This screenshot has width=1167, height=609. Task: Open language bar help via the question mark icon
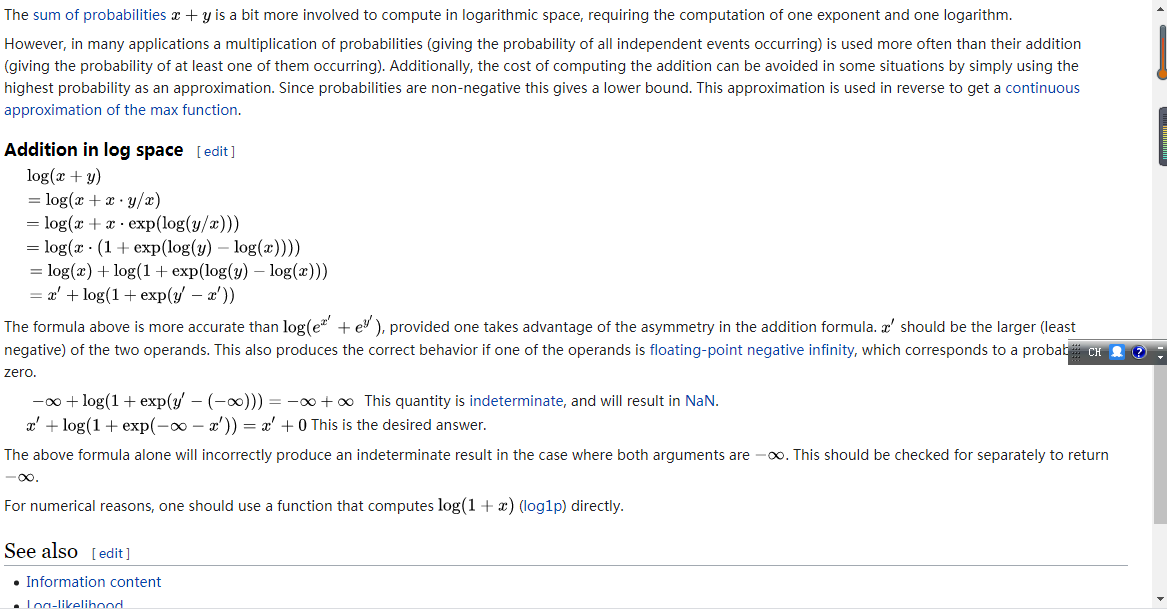[x=1139, y=352]
